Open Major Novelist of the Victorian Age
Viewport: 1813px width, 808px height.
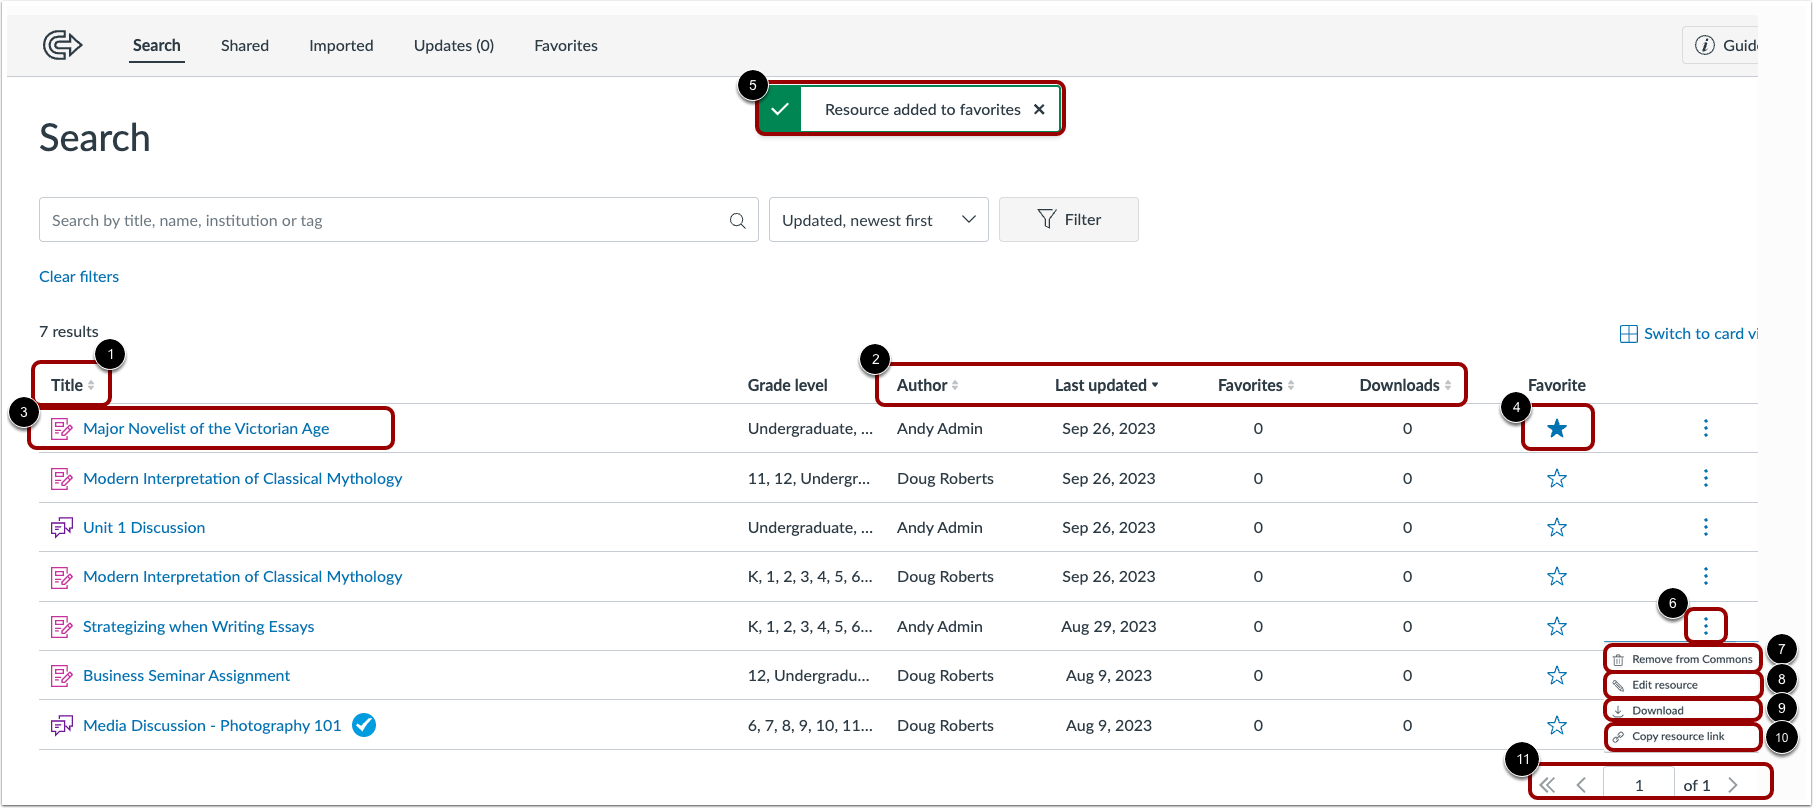[x=206, y=429]
